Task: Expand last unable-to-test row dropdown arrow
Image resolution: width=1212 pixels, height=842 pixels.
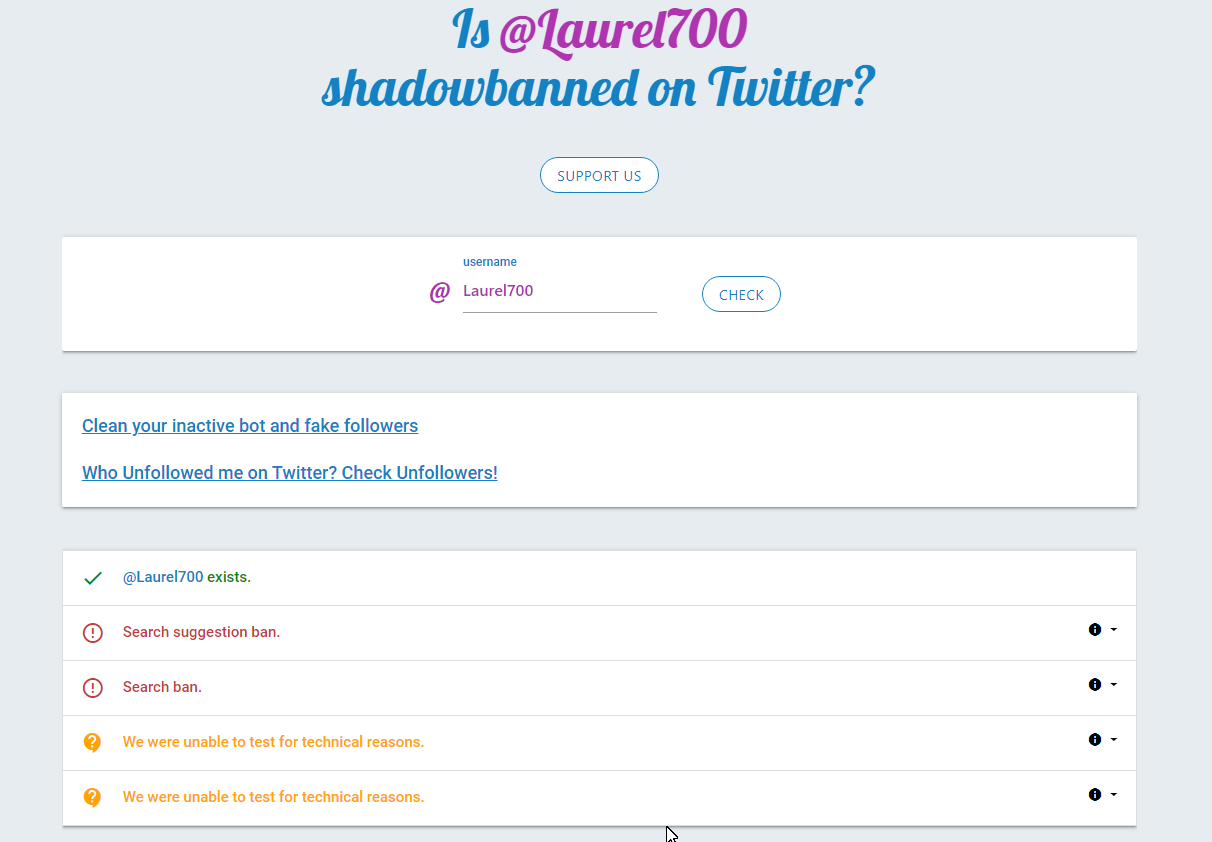Action: 1114,795
